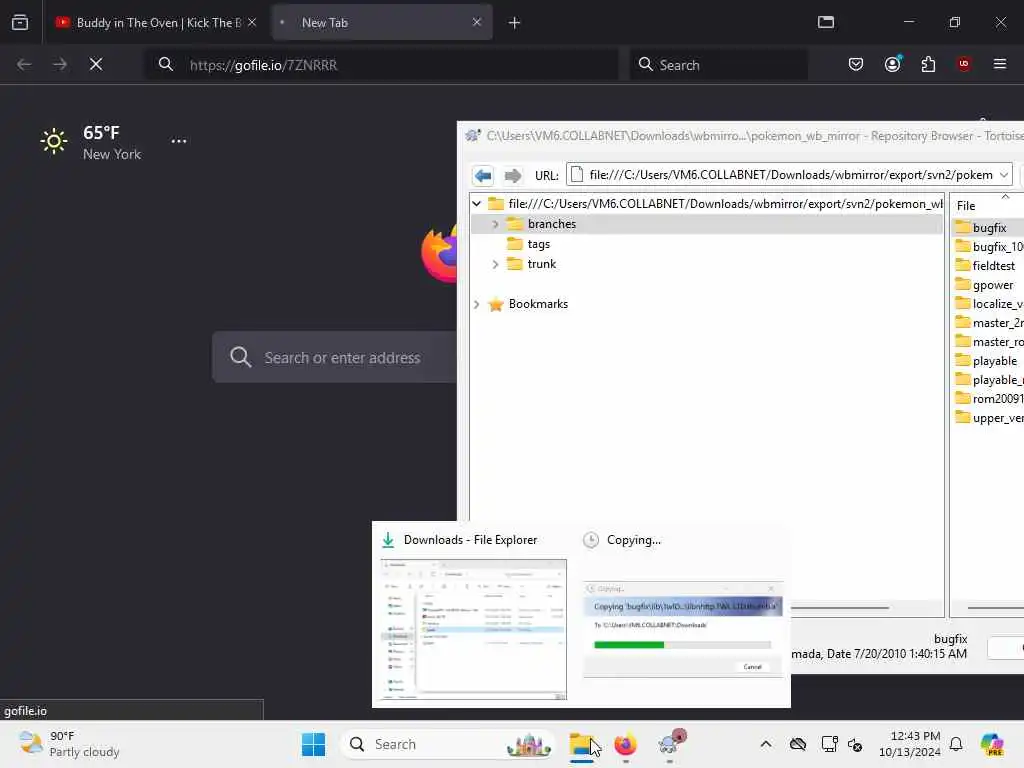The width and height of the screenshot is (1024, 768).
Task: Click the muted volume tray icon
Action: (x=855, y=744)
